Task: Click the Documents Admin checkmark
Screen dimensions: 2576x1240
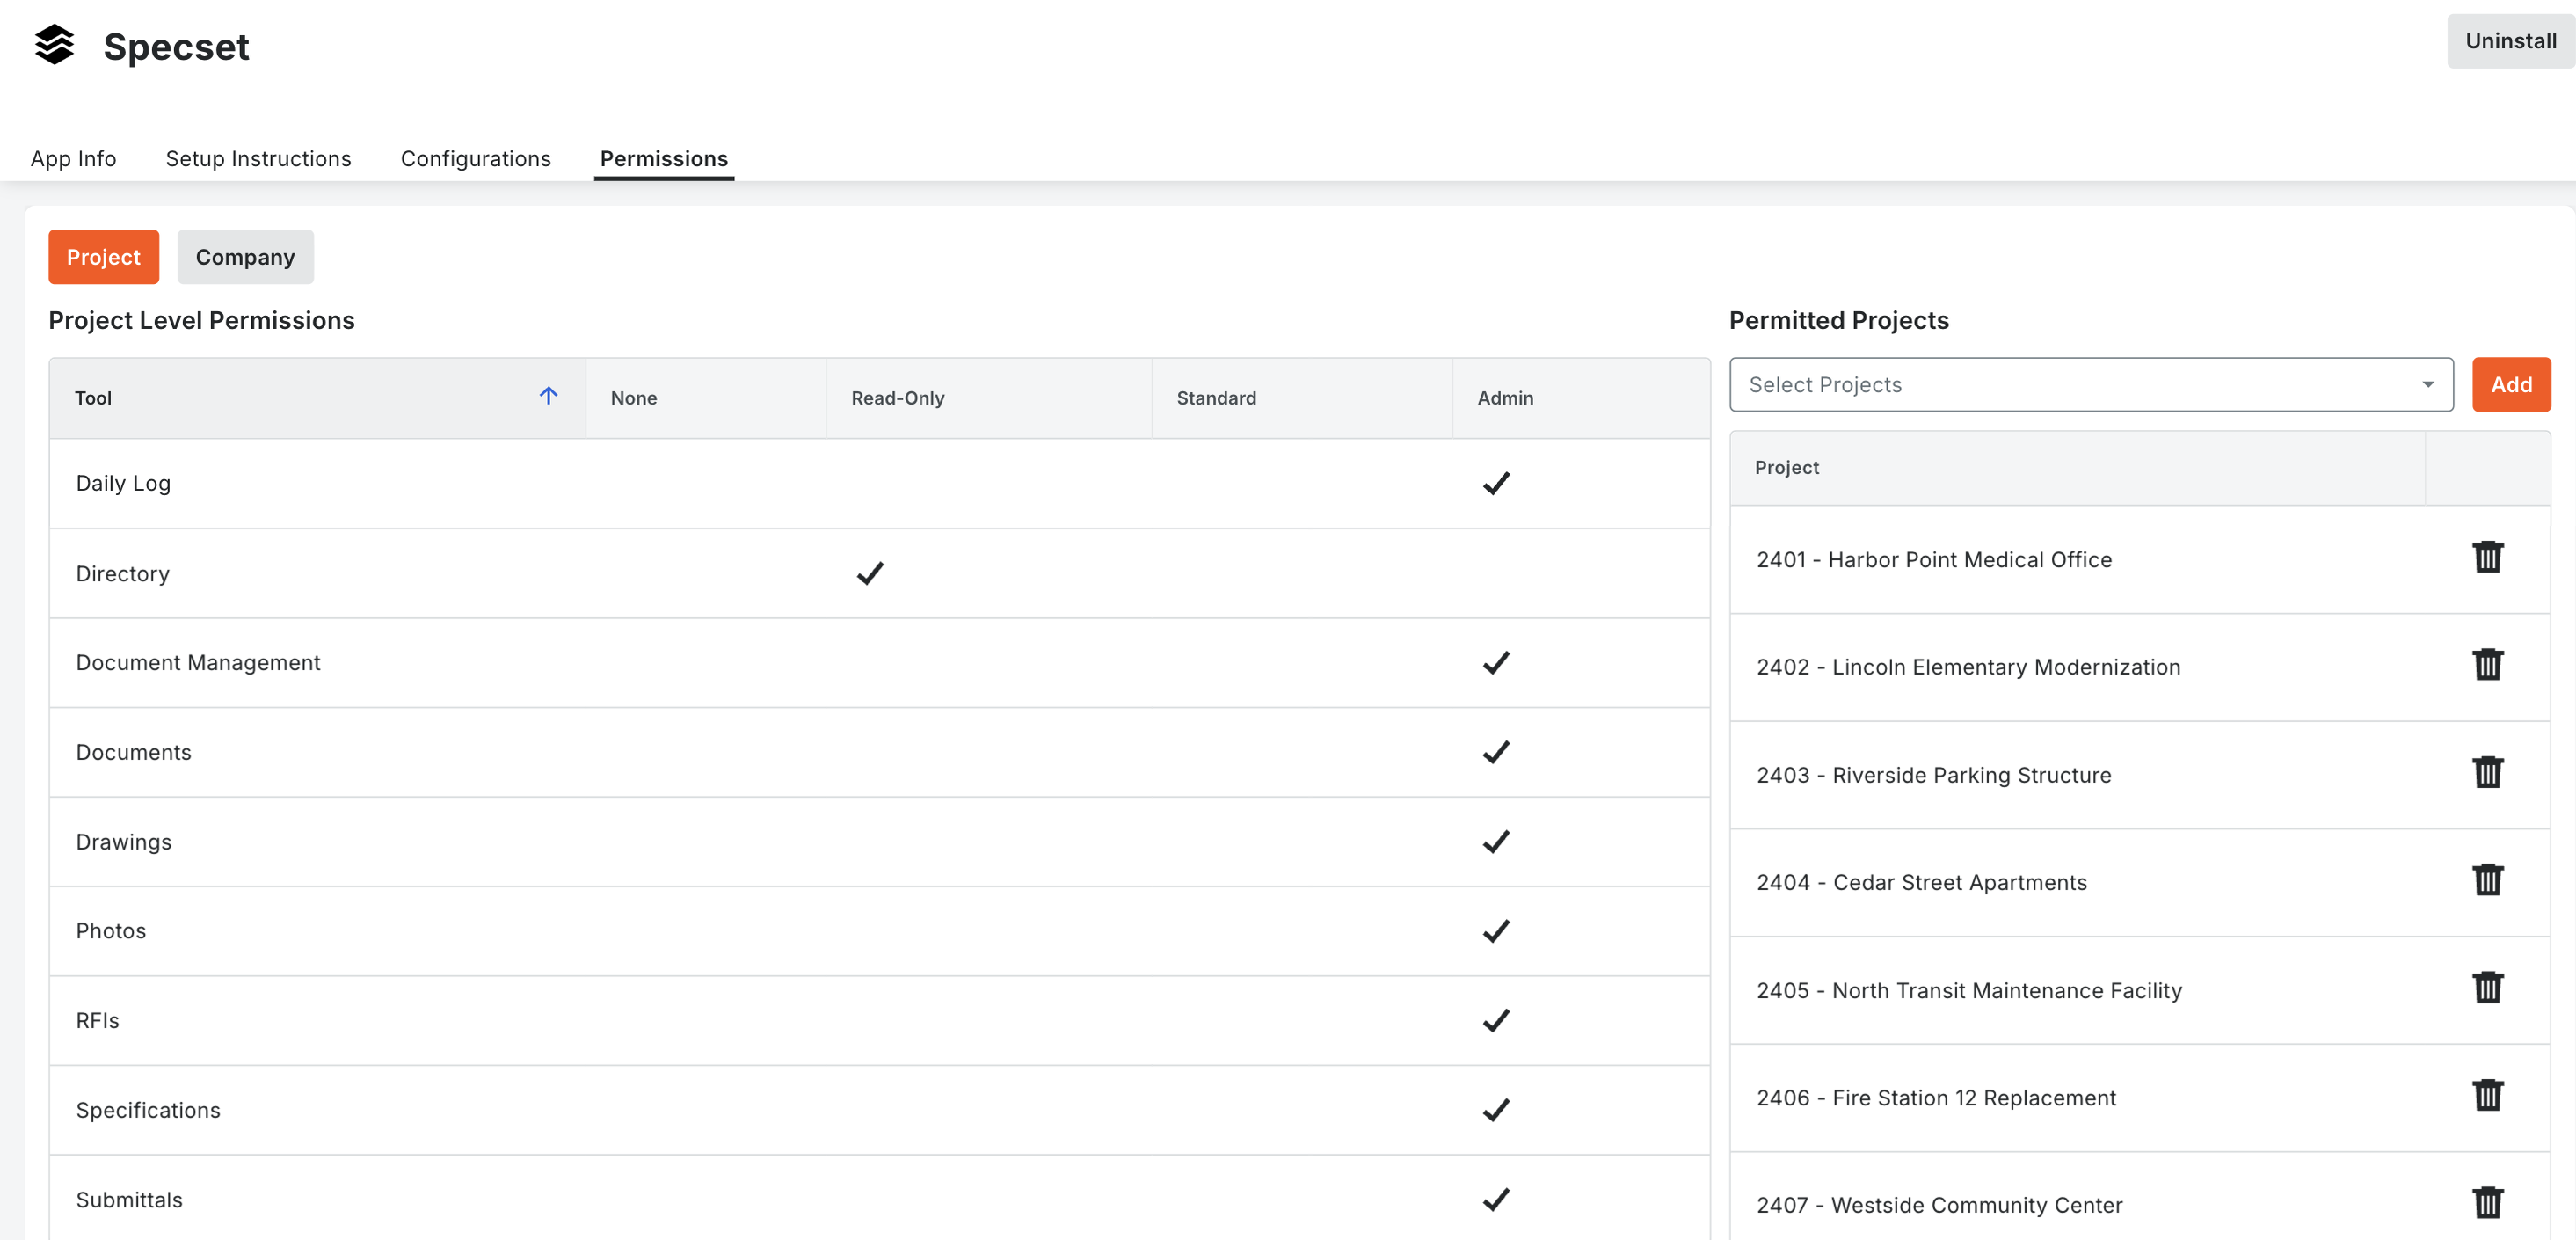Action: [x=1496, y=752]
